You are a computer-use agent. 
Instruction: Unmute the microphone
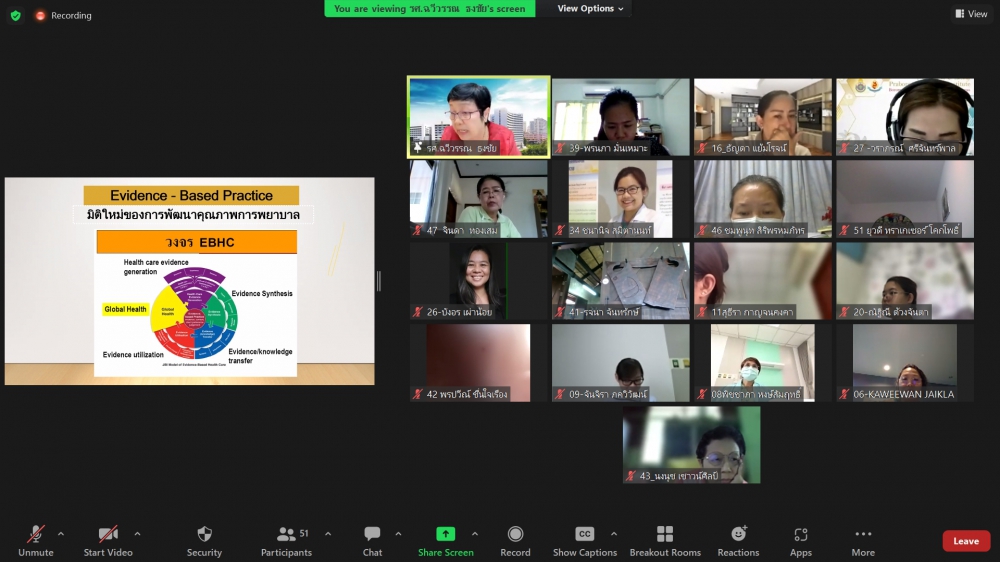click(36, 535)
